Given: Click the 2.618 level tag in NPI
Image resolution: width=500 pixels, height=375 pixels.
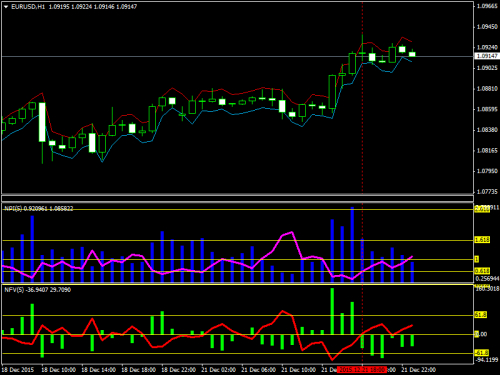Looking at the screenshot, I should tap(482, 209).
